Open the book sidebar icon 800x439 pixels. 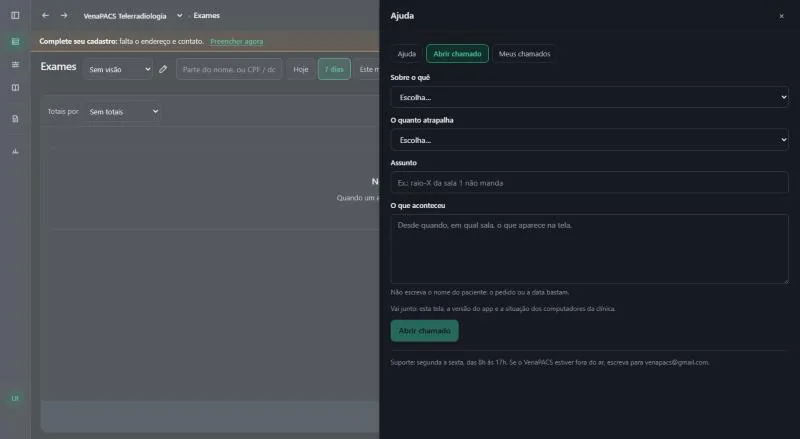15,88
